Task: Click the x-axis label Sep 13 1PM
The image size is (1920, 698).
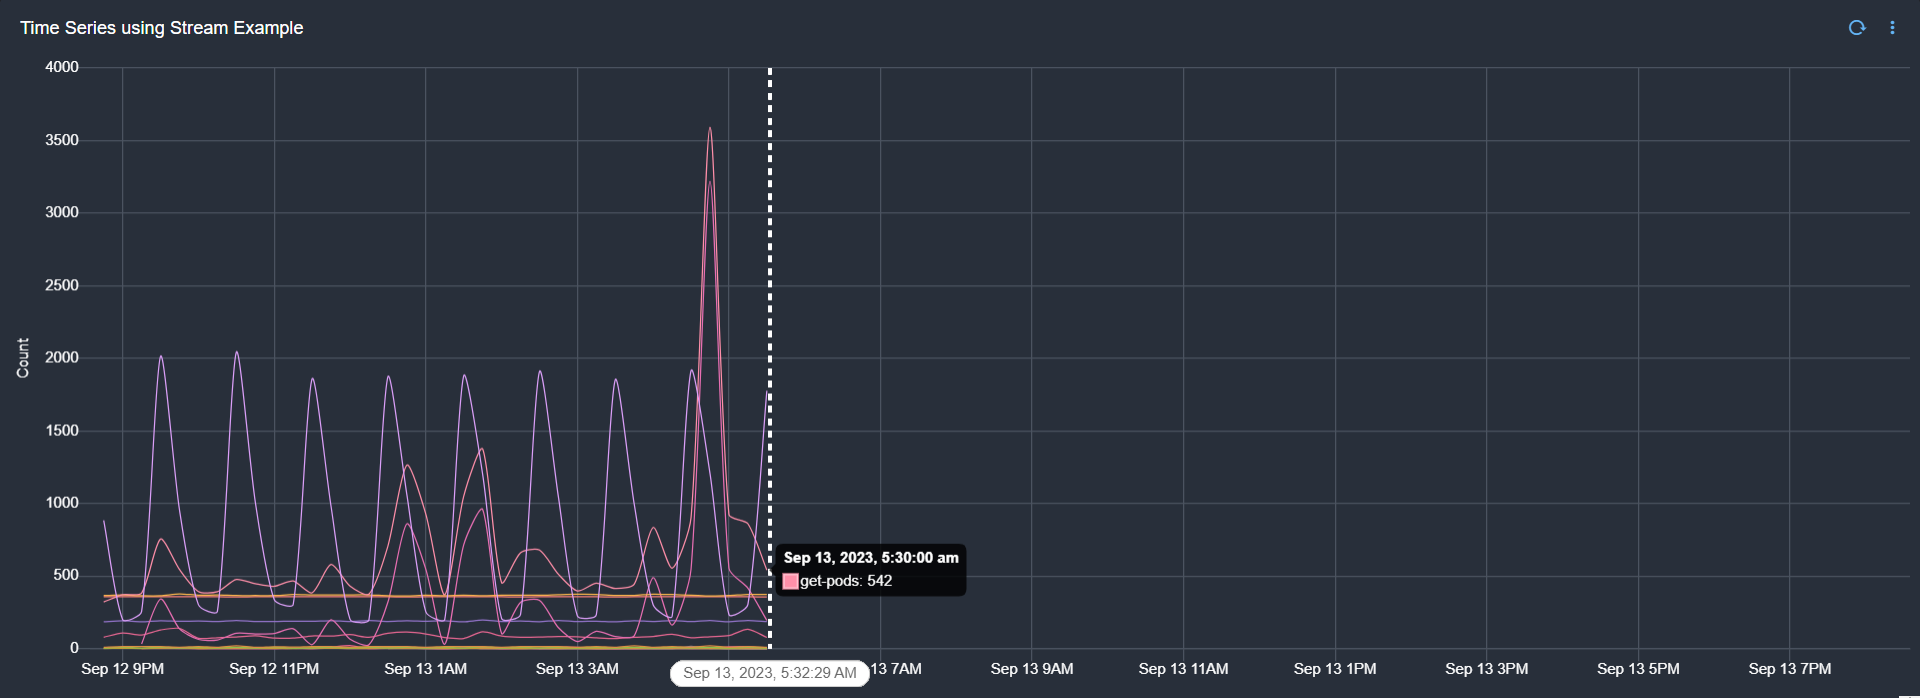Action: (1335, 669)
